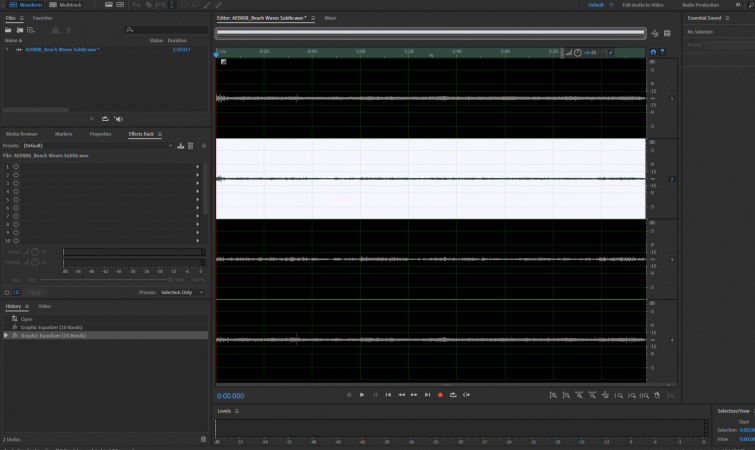The height and width of the screenshot is (450, 755).
Task: Select the Slip tool
Action: pyautogui.click(x=160, y=5)
